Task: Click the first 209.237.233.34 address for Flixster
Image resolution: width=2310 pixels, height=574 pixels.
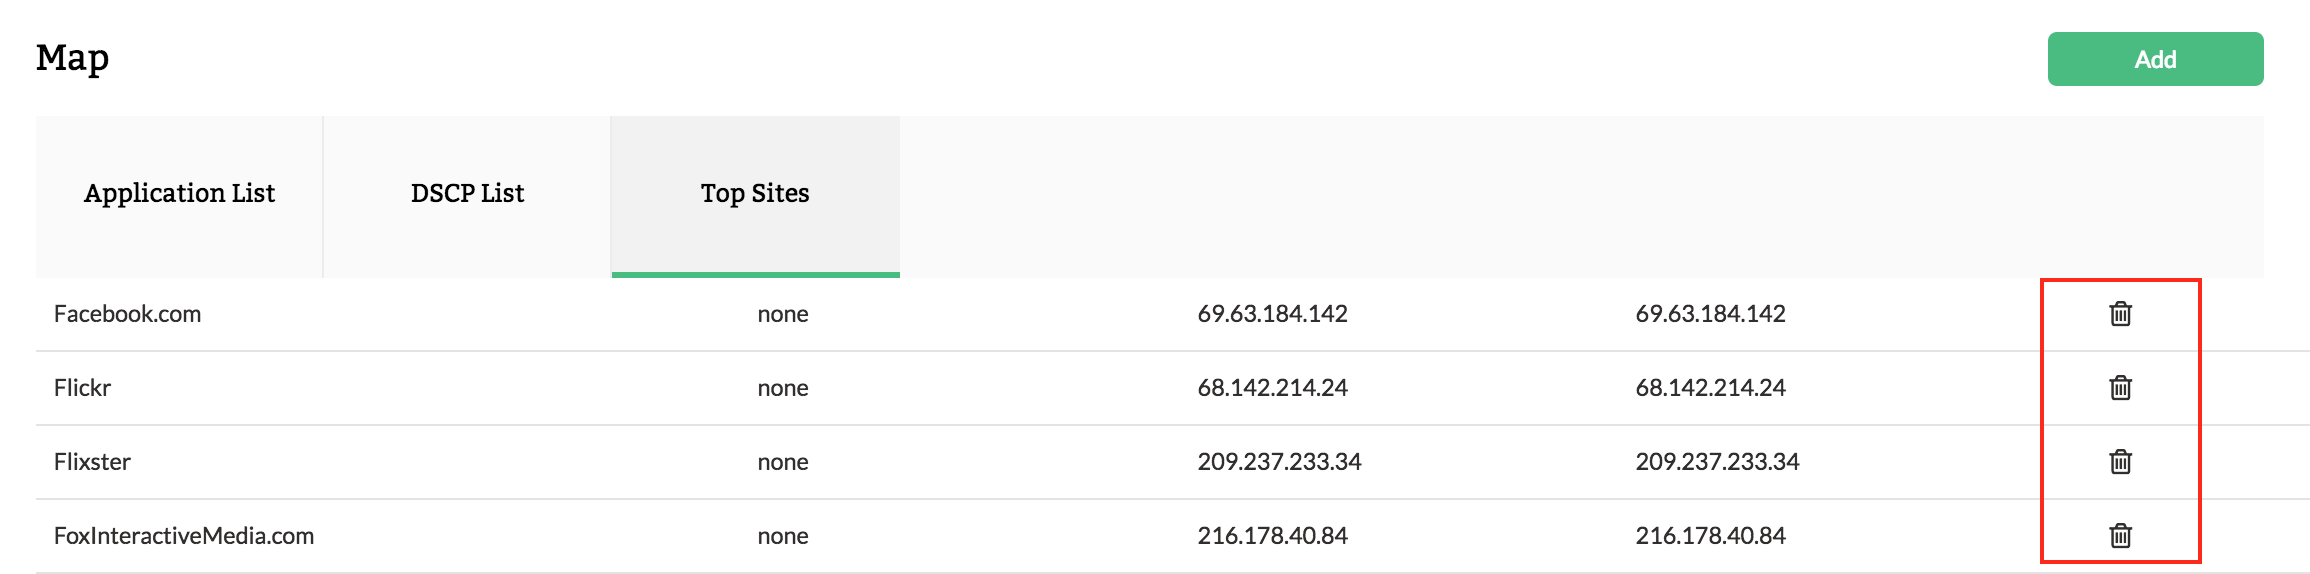Action: (1279, 462)
